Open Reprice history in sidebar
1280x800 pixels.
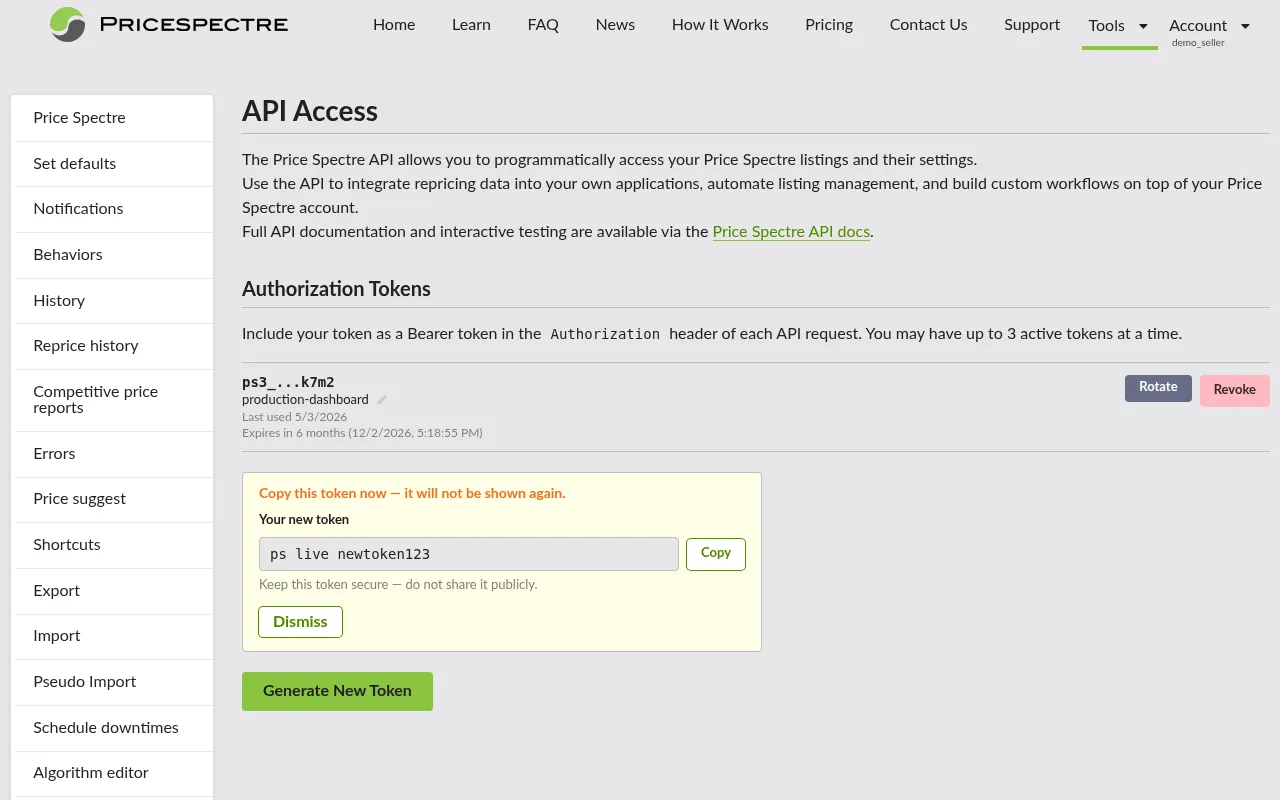(114, 346)
